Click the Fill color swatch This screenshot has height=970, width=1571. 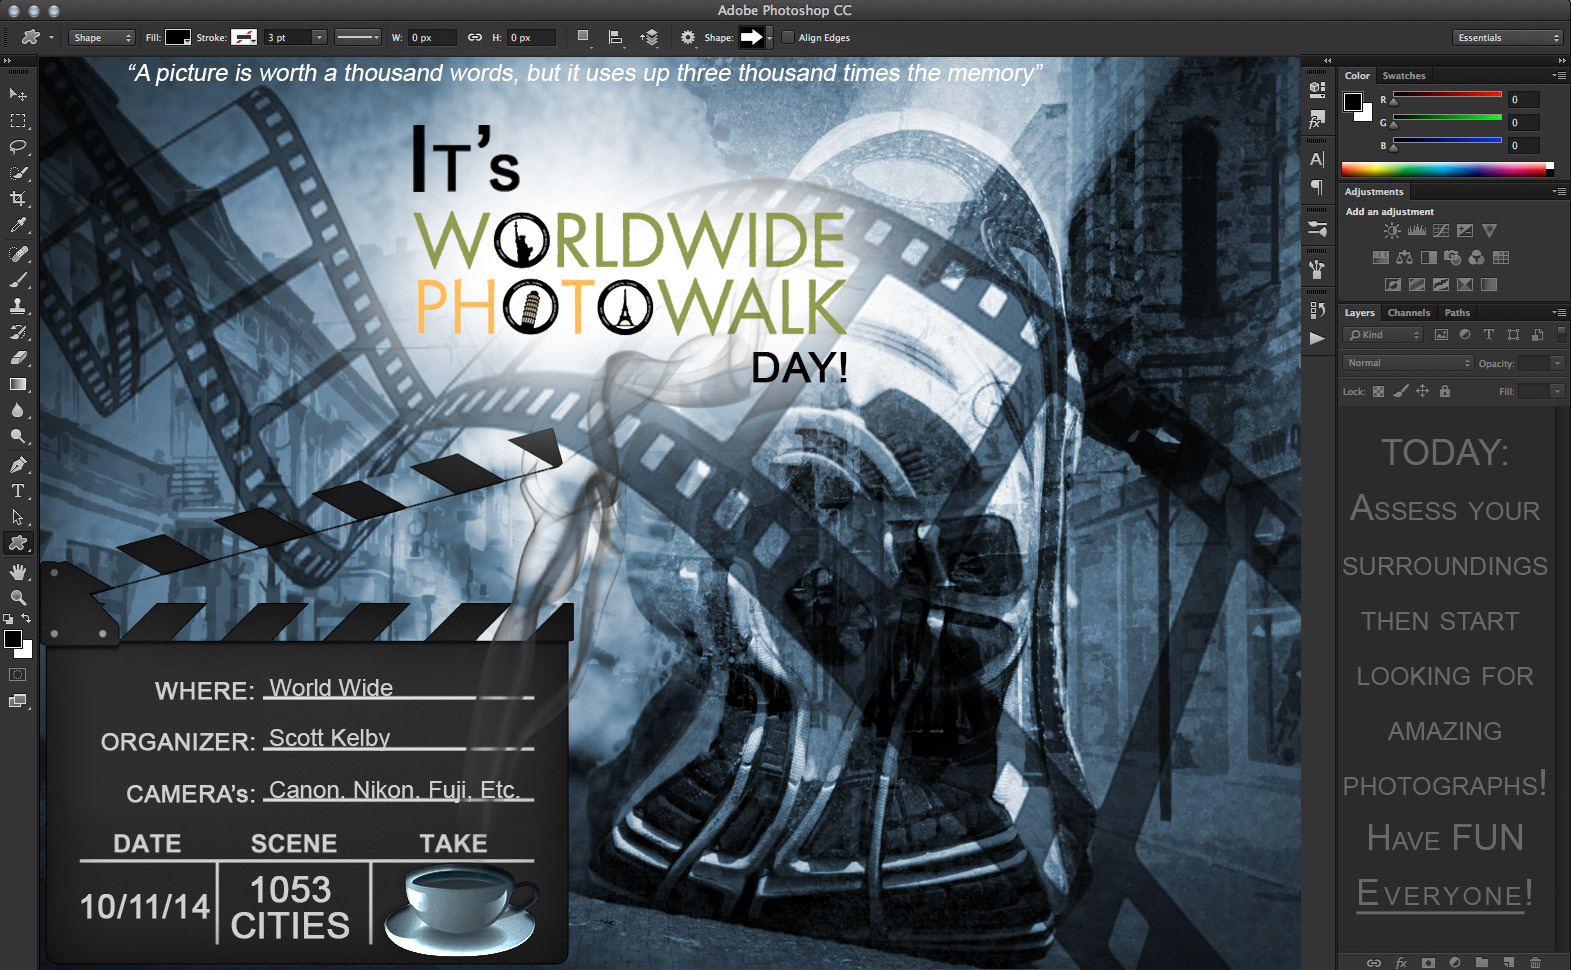pos(178,37)
